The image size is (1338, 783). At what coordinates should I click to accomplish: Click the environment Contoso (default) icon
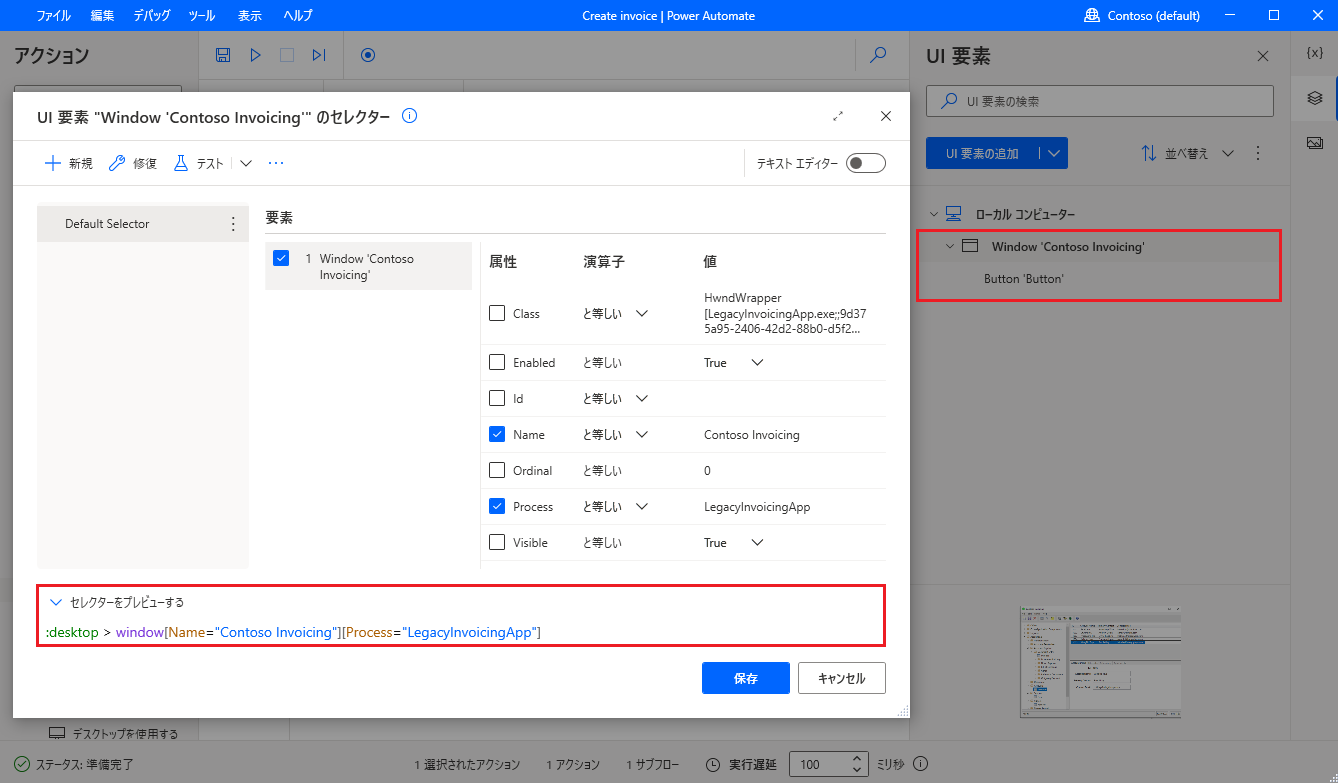[1091, 15]
